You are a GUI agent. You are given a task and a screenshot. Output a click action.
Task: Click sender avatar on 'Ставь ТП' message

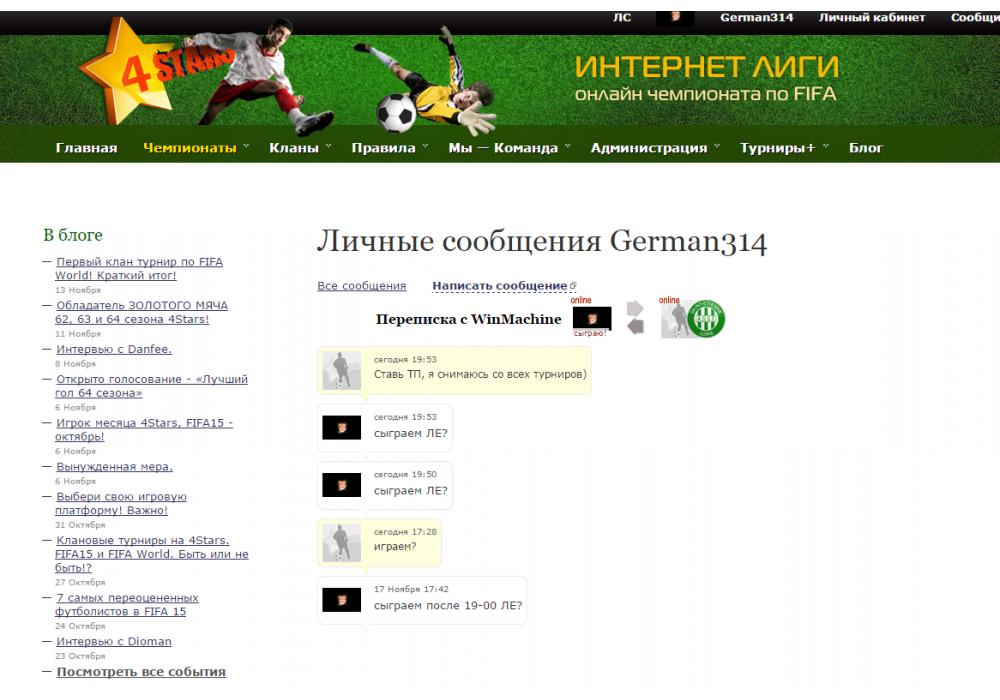point(341,370)
